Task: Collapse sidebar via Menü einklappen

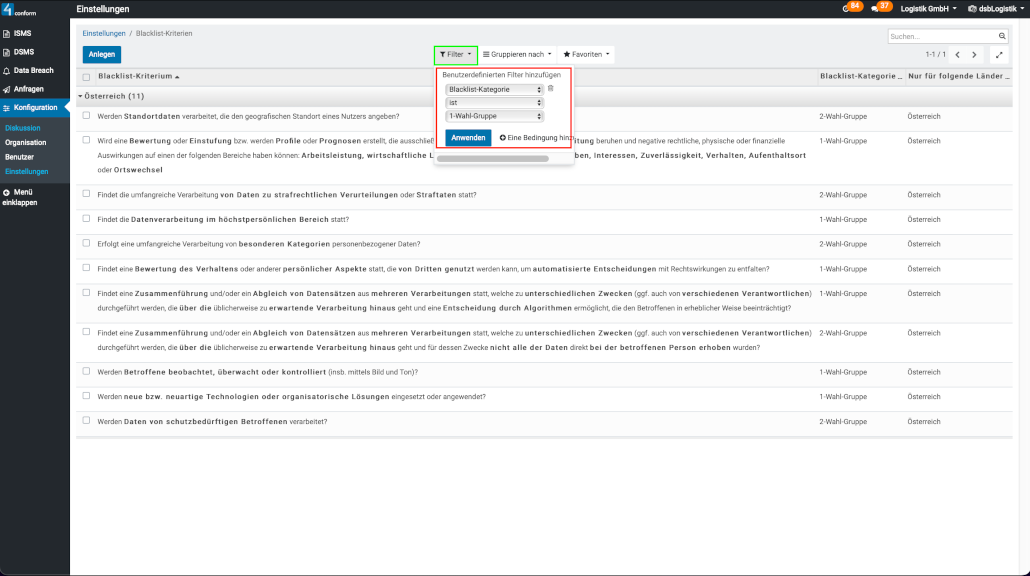Action: click(22, 196)
